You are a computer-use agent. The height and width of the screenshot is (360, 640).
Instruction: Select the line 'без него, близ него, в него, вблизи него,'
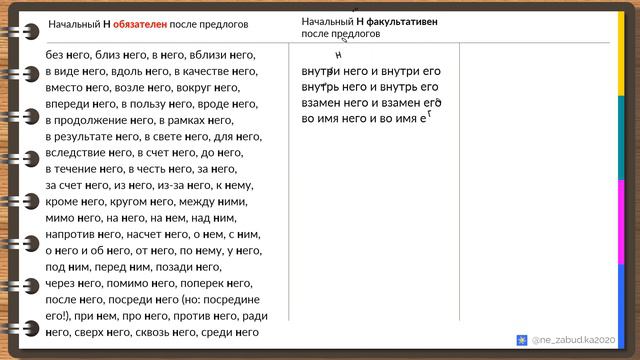coord(151,55)
